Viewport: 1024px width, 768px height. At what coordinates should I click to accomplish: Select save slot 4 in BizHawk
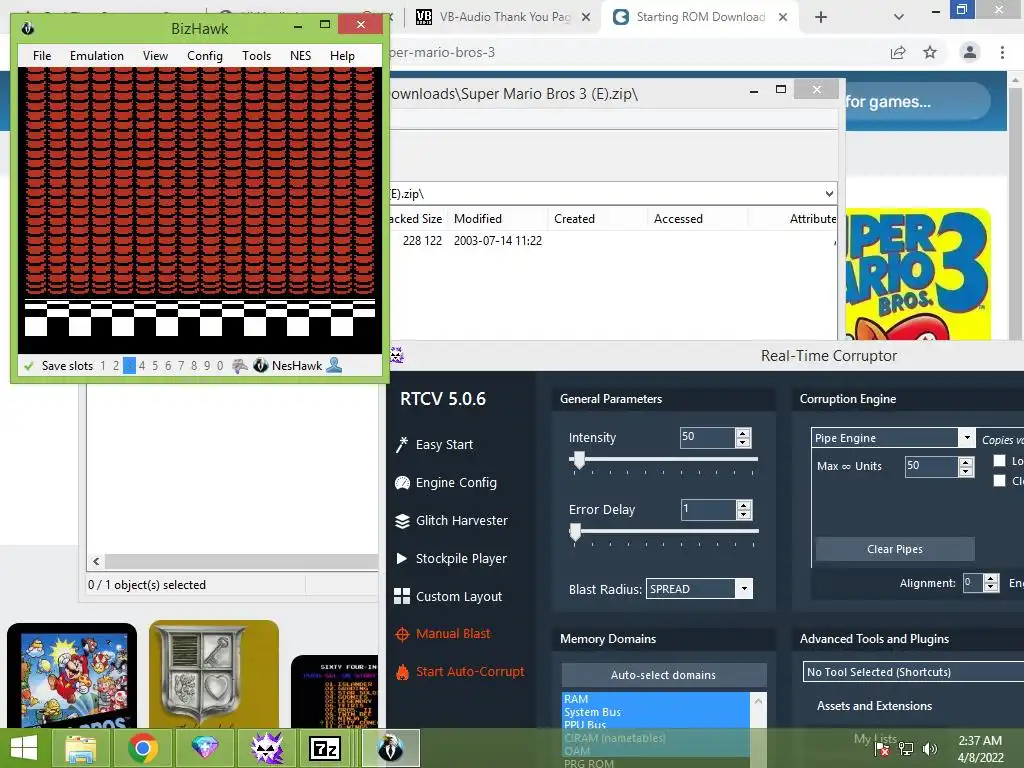(142, 366)
